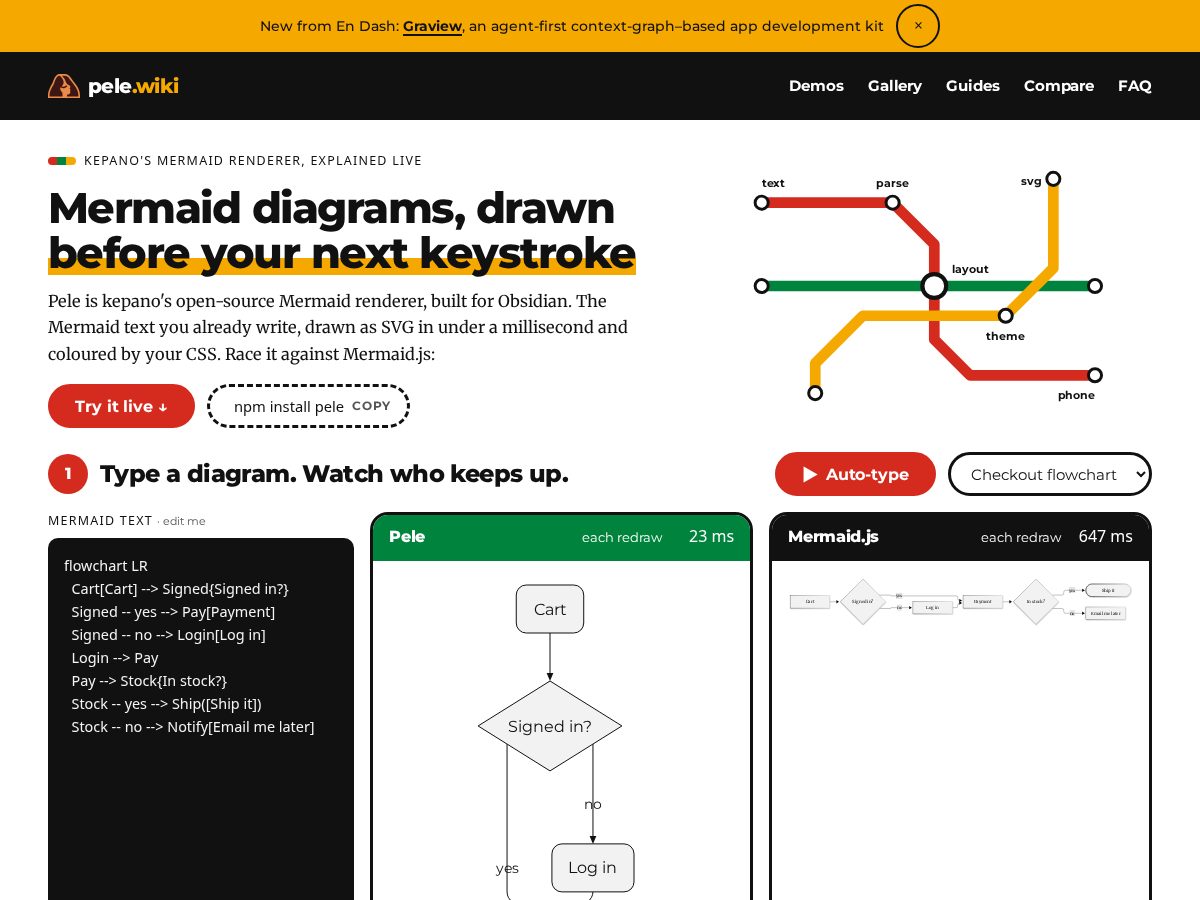Screen dimensions: 1200x900
Task: Open the Compare menu item
Action: (1059, 86)
